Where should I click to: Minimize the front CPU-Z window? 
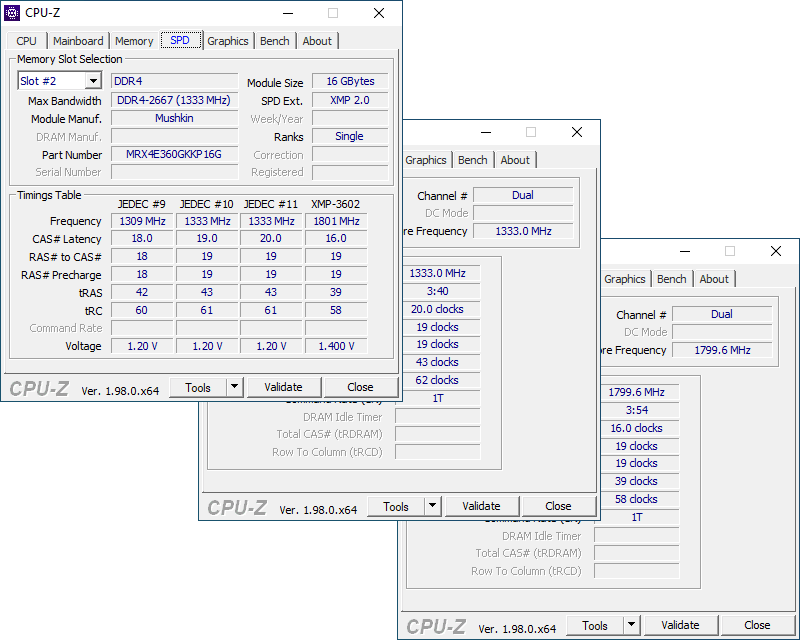pyautogui.click(x=288, y=13)
